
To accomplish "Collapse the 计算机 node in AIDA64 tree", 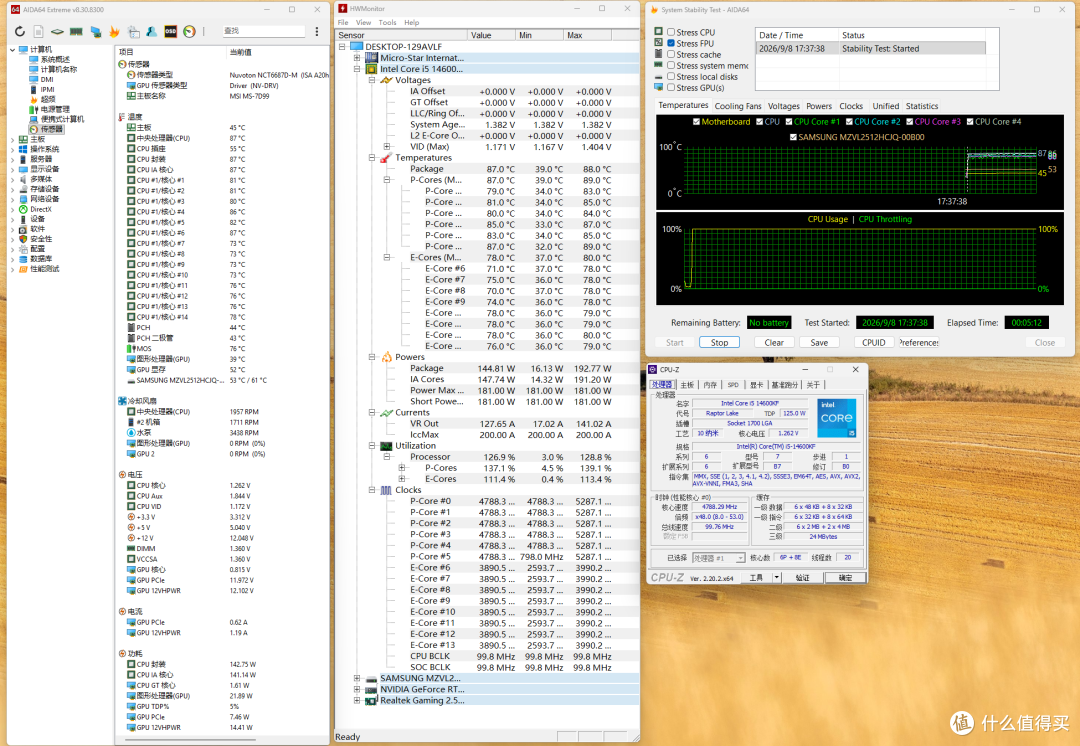I will [x=12, y=50].
